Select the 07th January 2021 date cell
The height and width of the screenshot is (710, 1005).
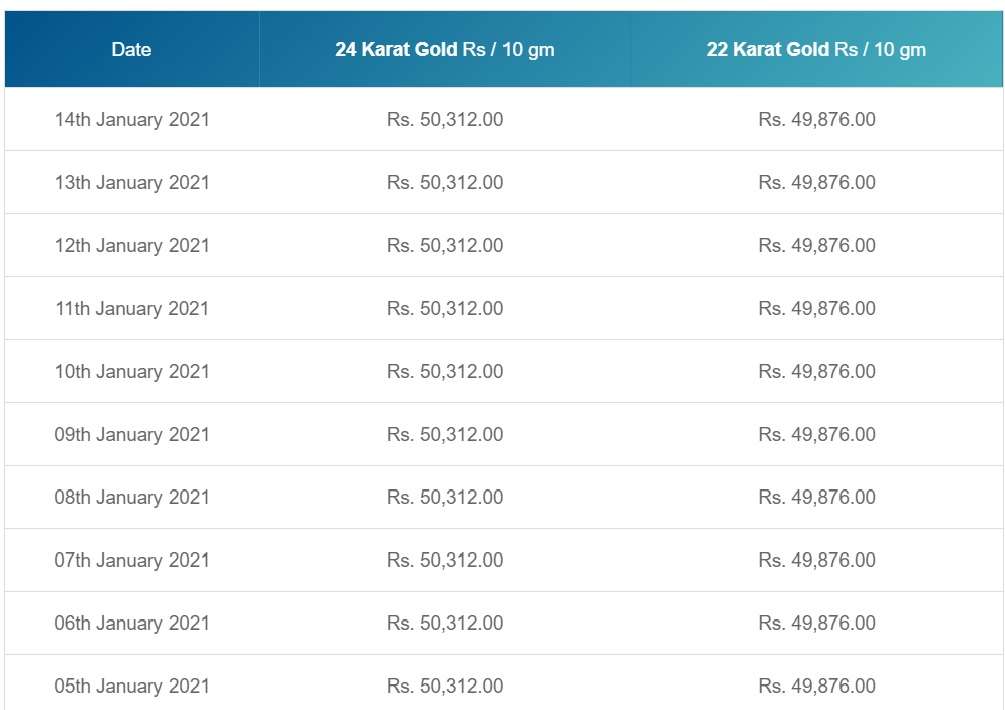(x=132, y=560)
